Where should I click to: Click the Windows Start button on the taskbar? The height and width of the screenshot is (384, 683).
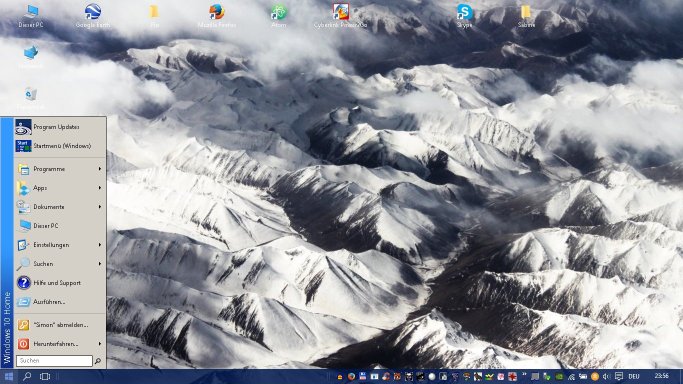coord(8,377)
